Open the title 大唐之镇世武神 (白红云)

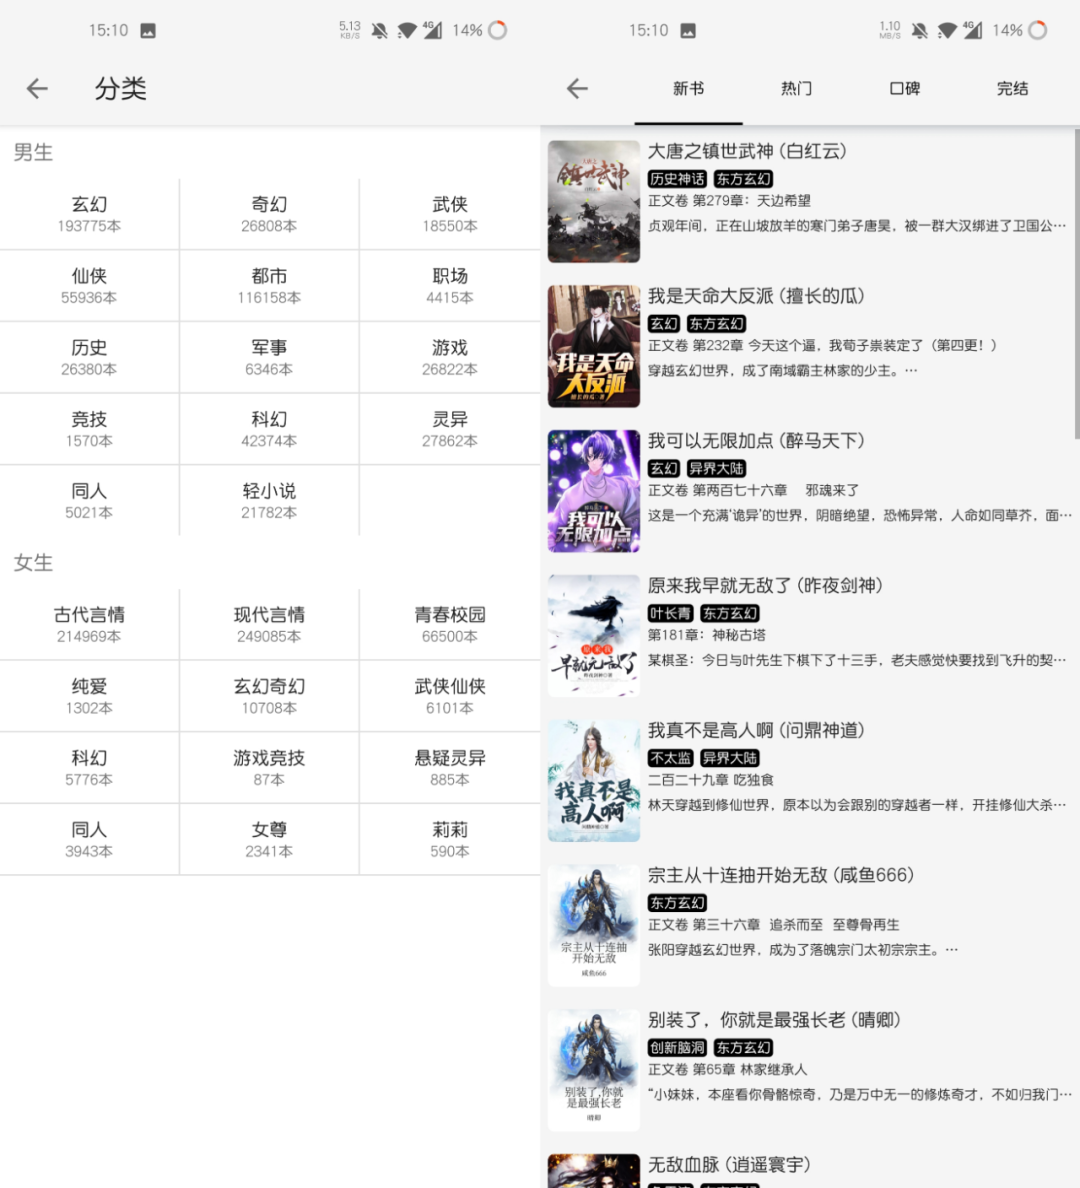(x=747, y=151)
